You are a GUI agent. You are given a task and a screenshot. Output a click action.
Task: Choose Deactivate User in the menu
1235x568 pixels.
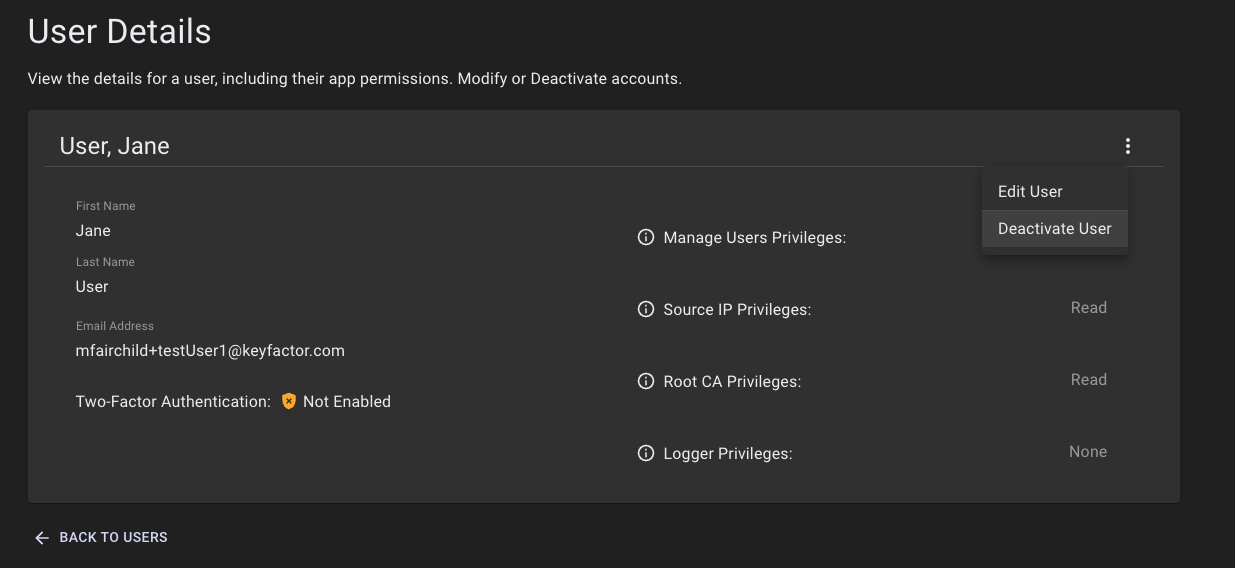pyautogui.click(x=1054, y=229)
